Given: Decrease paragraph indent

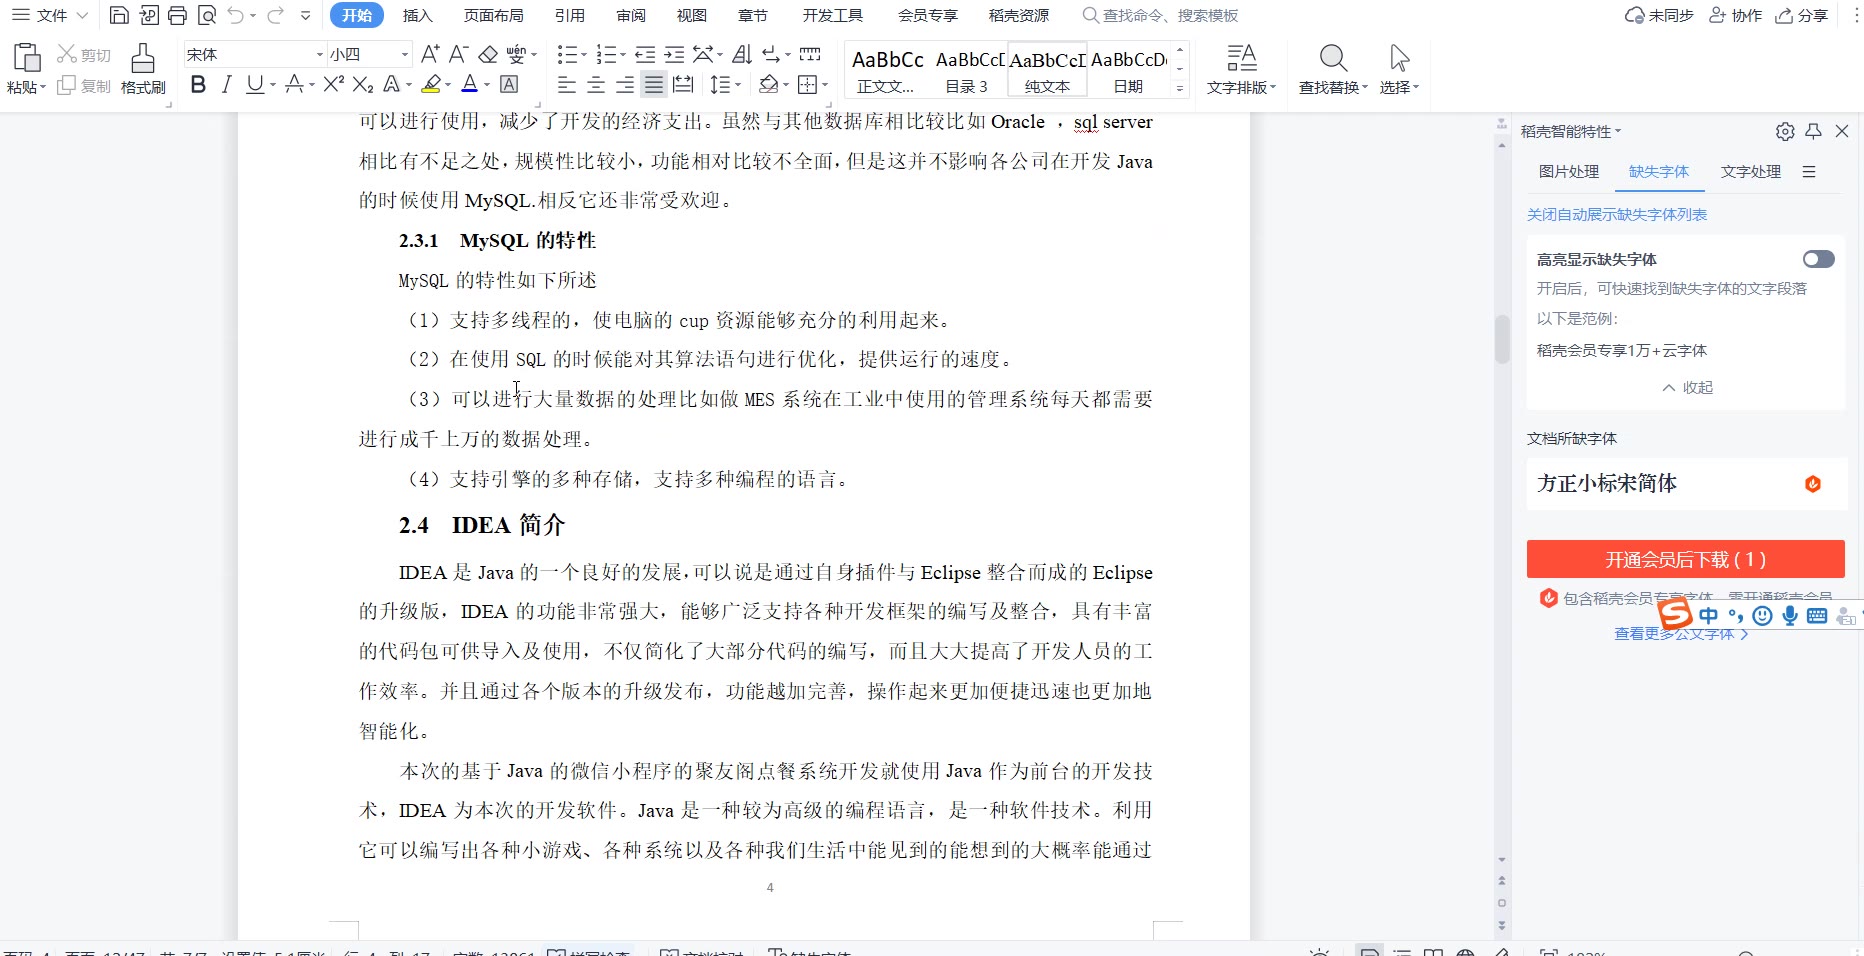Looking at the screenshot, I should 645,54.
